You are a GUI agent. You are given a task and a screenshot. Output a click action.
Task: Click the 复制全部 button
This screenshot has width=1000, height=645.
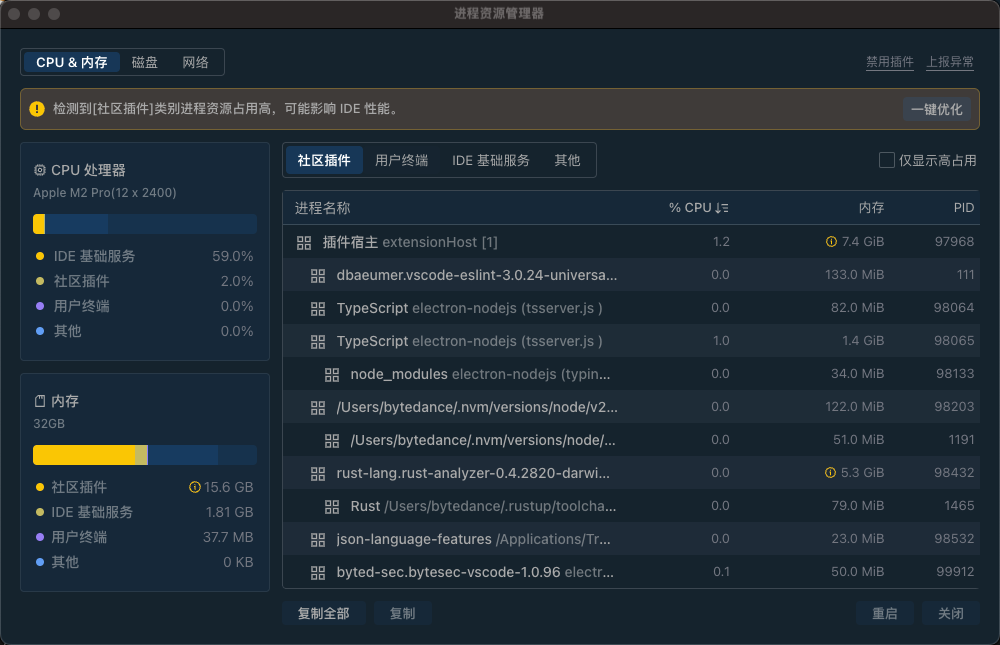point(323,613)
